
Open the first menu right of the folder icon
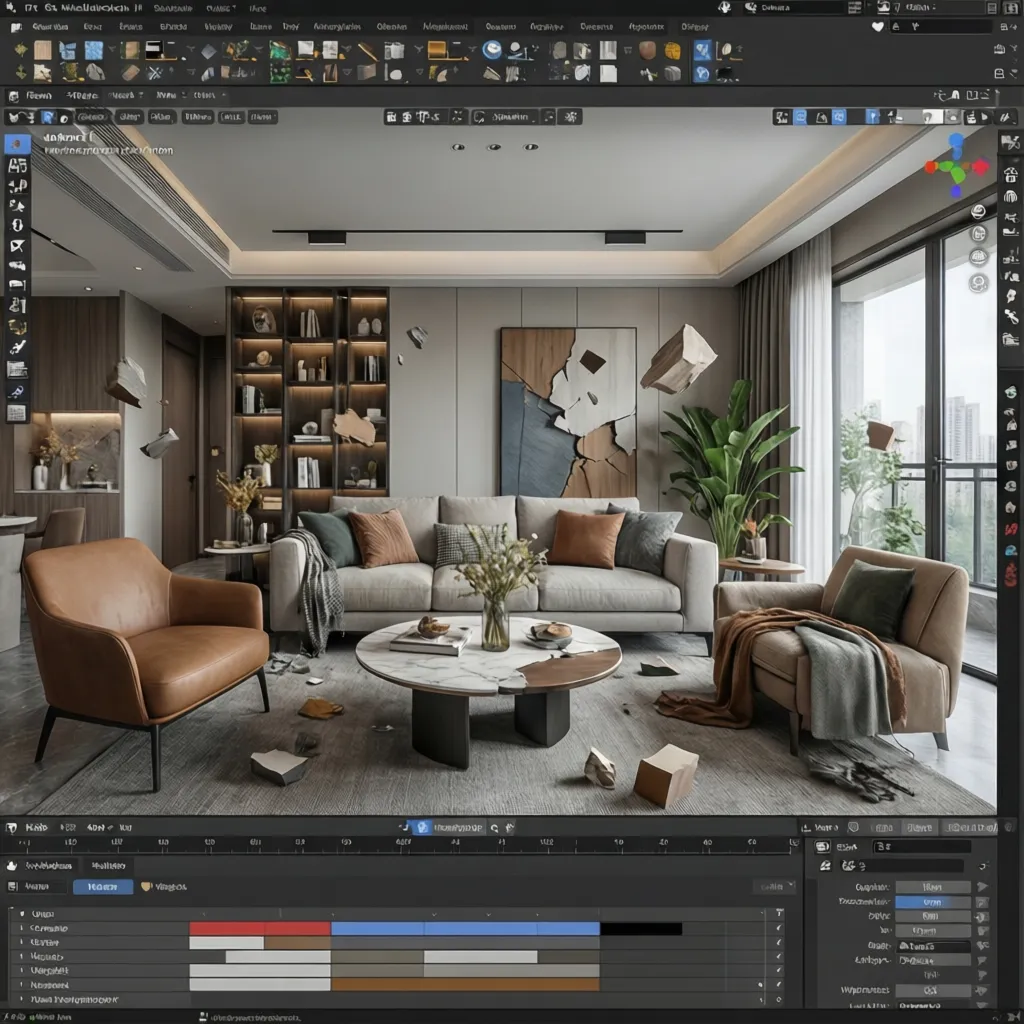pyautogui.click(x=50, y=27)
